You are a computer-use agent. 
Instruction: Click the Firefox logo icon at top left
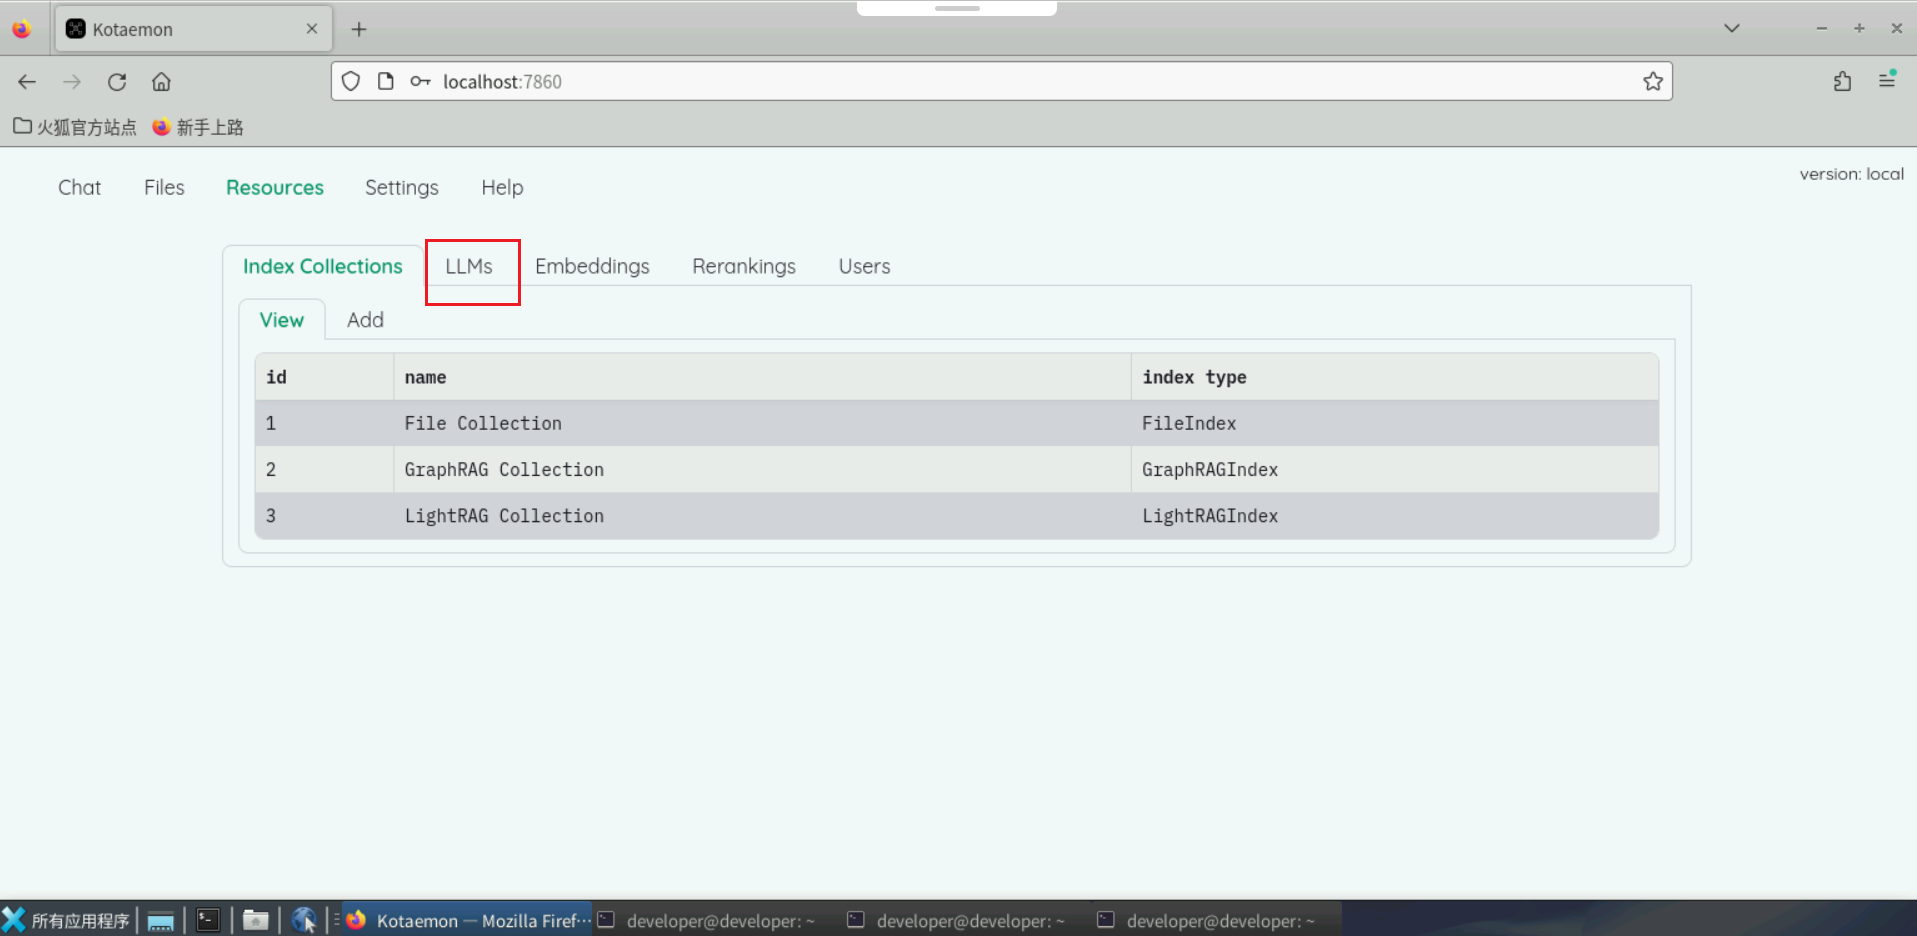(x=22, y=29)
